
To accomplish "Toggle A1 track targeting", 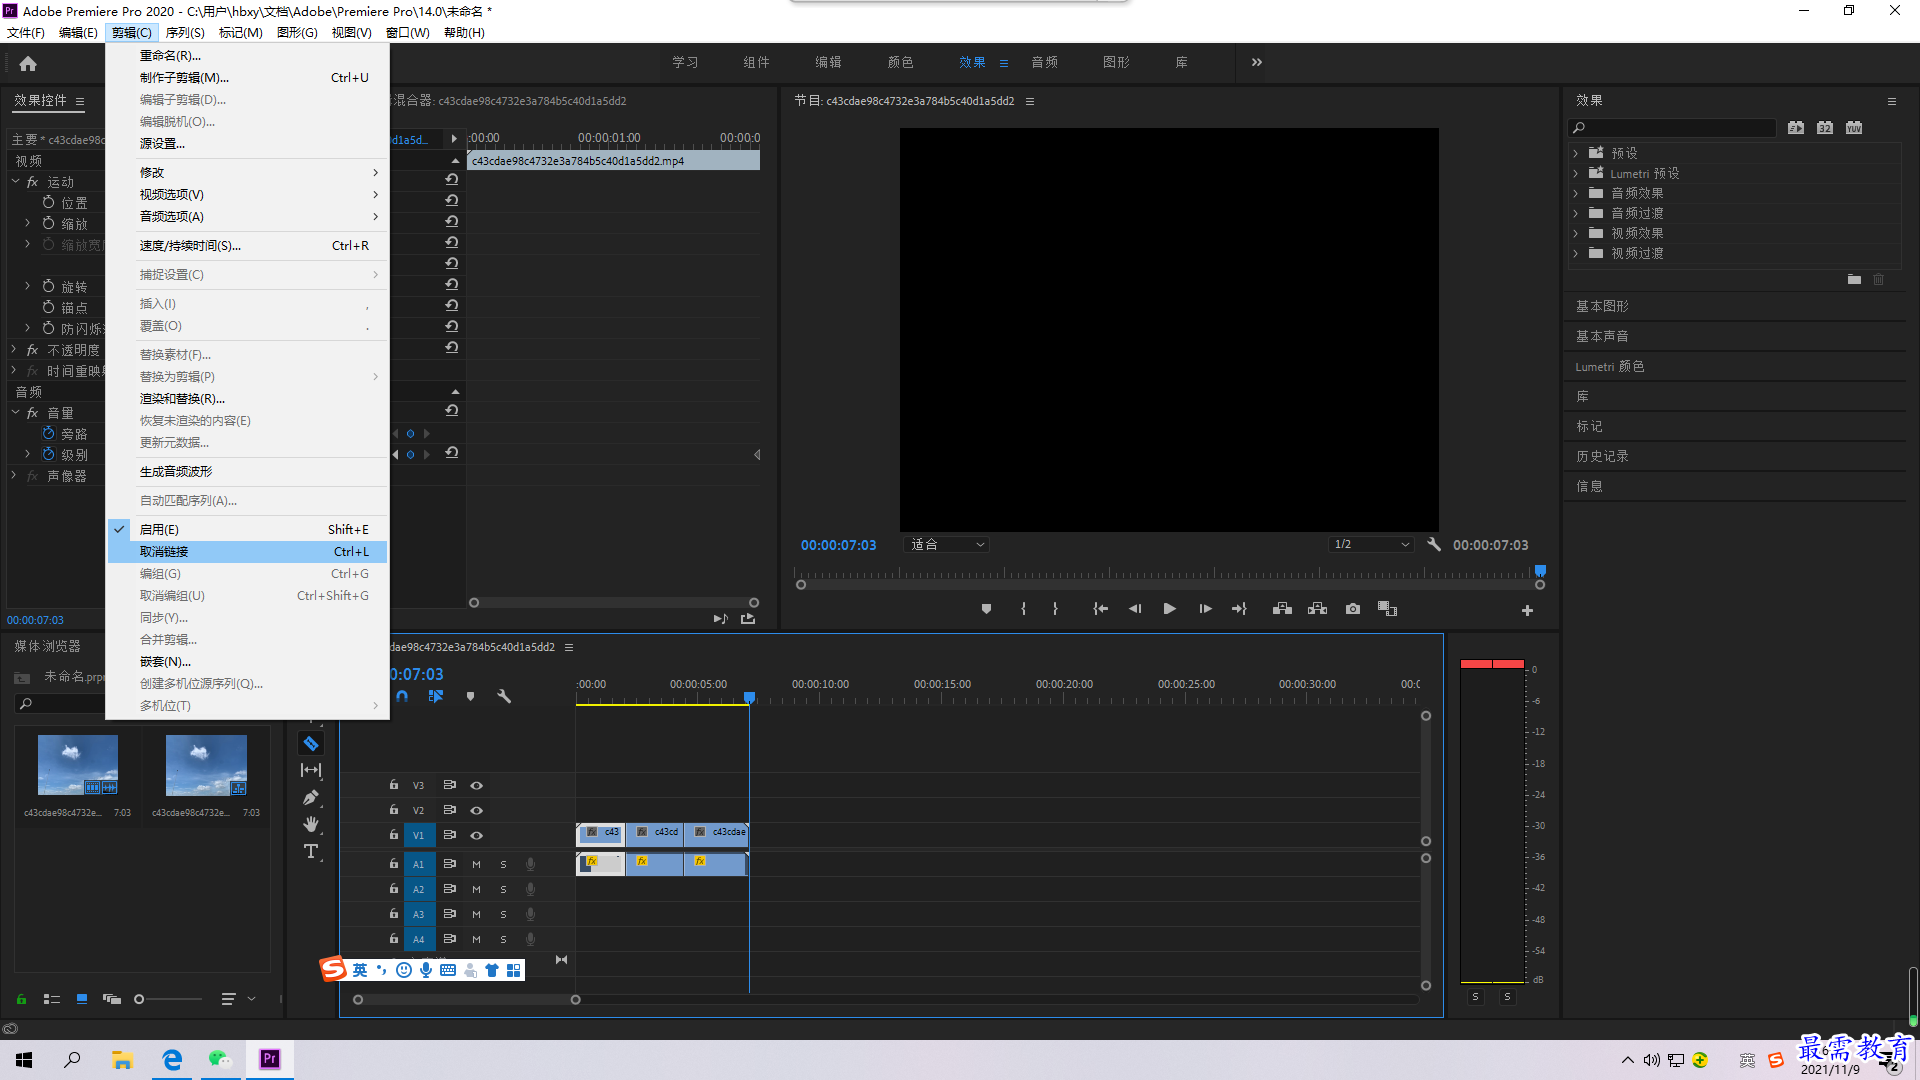I will 418,864.
